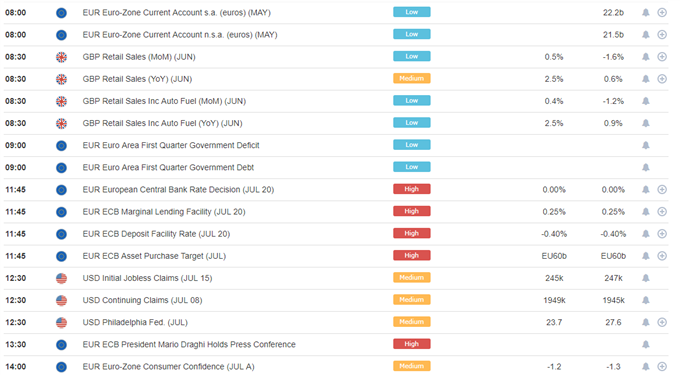This screenshot has height=375, width=680.
Task: Expand details for USD Philadelphia Fed row
Action: (662, 322)
